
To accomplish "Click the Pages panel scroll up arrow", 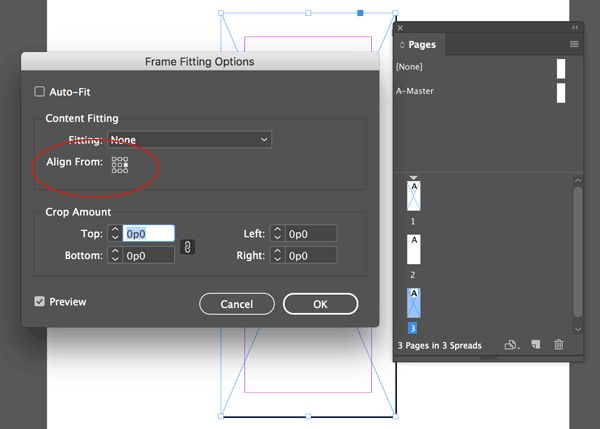I will tap(578, 180).
